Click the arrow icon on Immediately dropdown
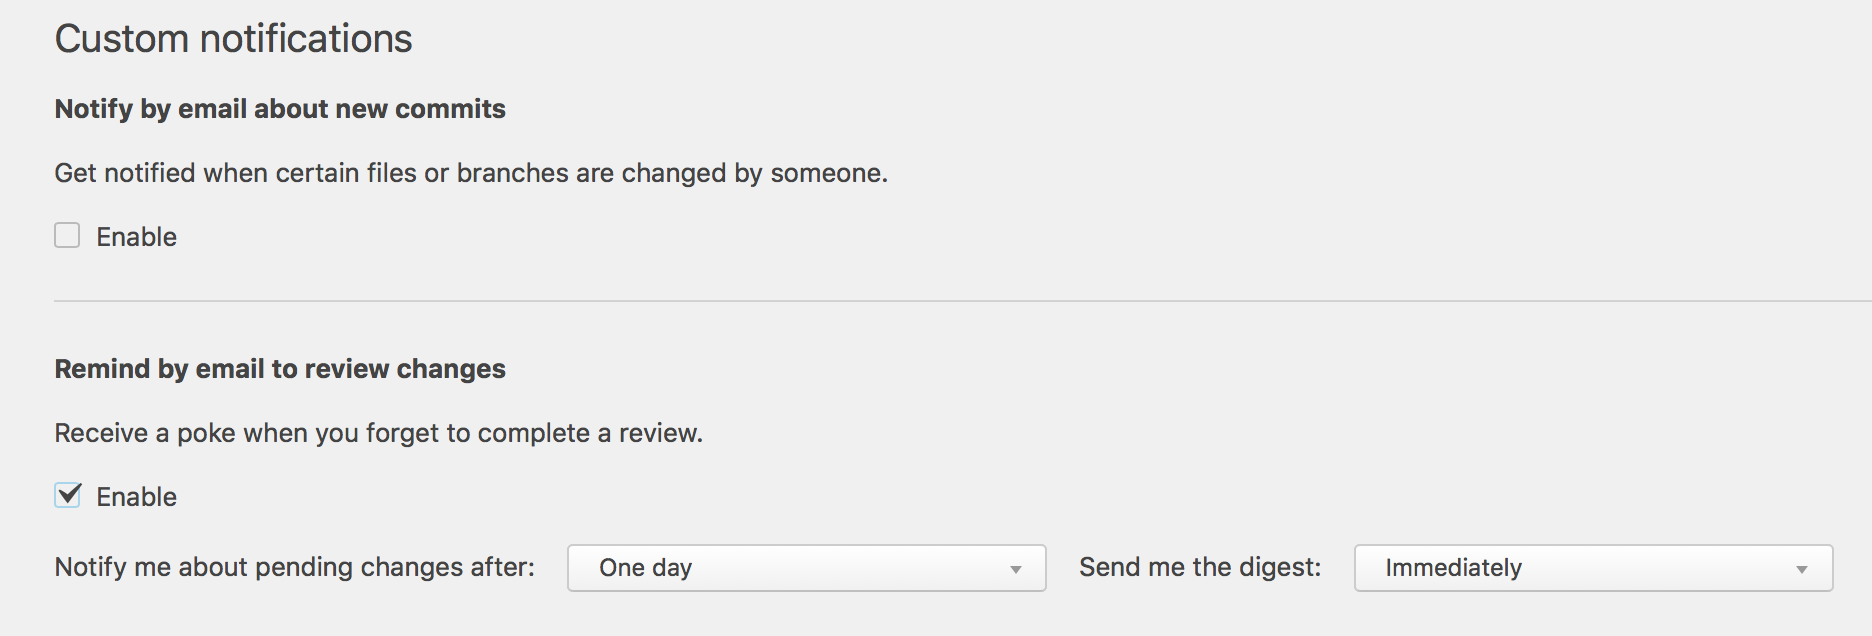The width and height of the screenshot is (1872, 636). coord(1801,569)
